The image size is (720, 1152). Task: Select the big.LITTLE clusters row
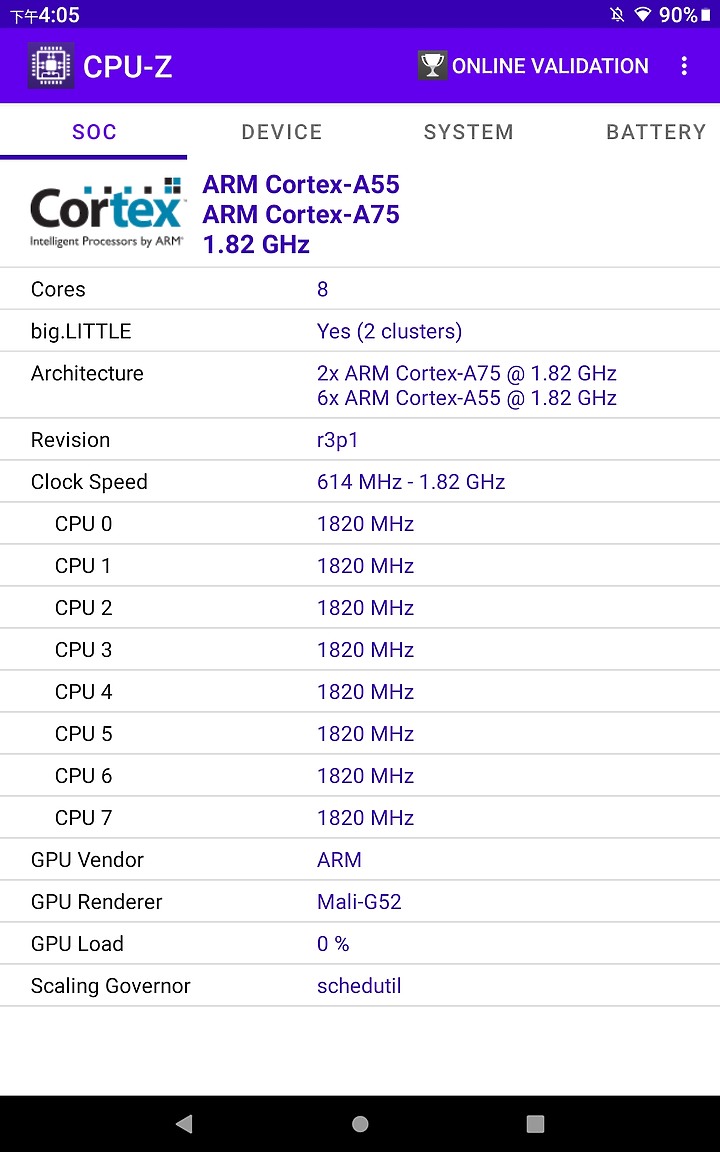coord(360,331)
